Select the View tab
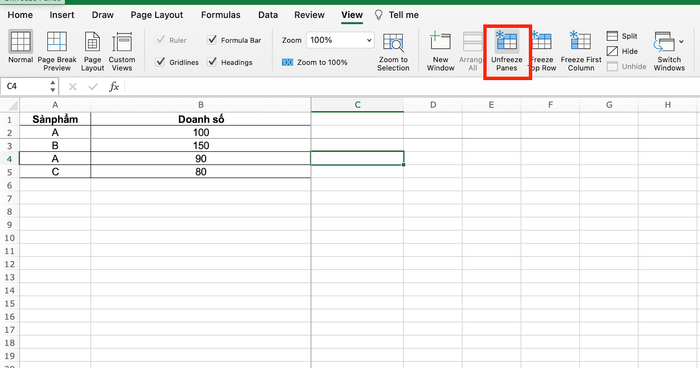Viewport: 700px width, 368px height. [352, 15]
